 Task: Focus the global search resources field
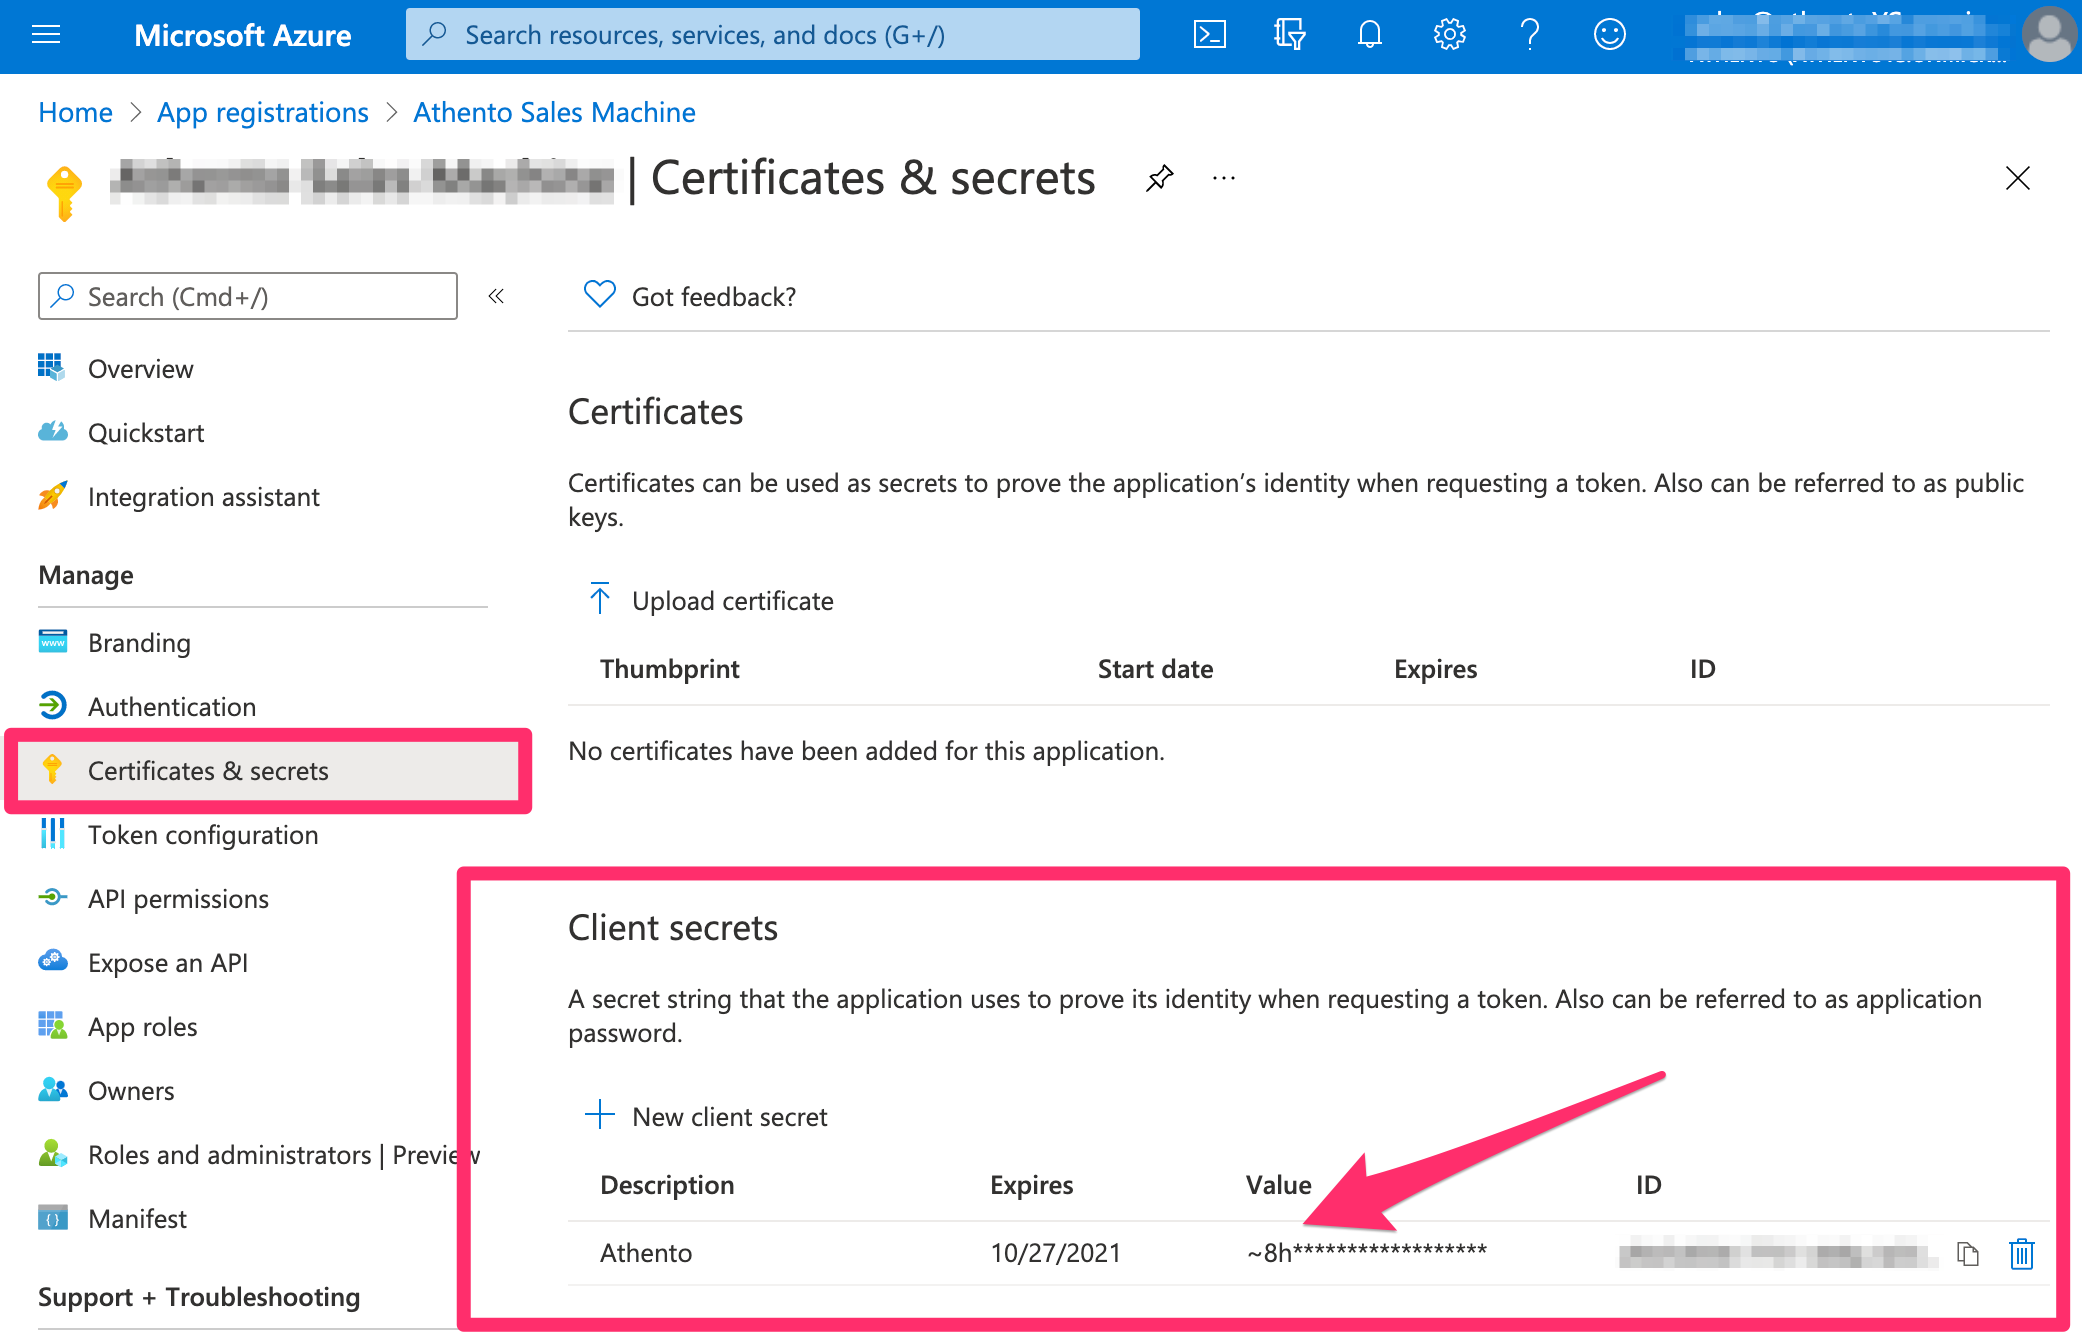click(772, 35)
